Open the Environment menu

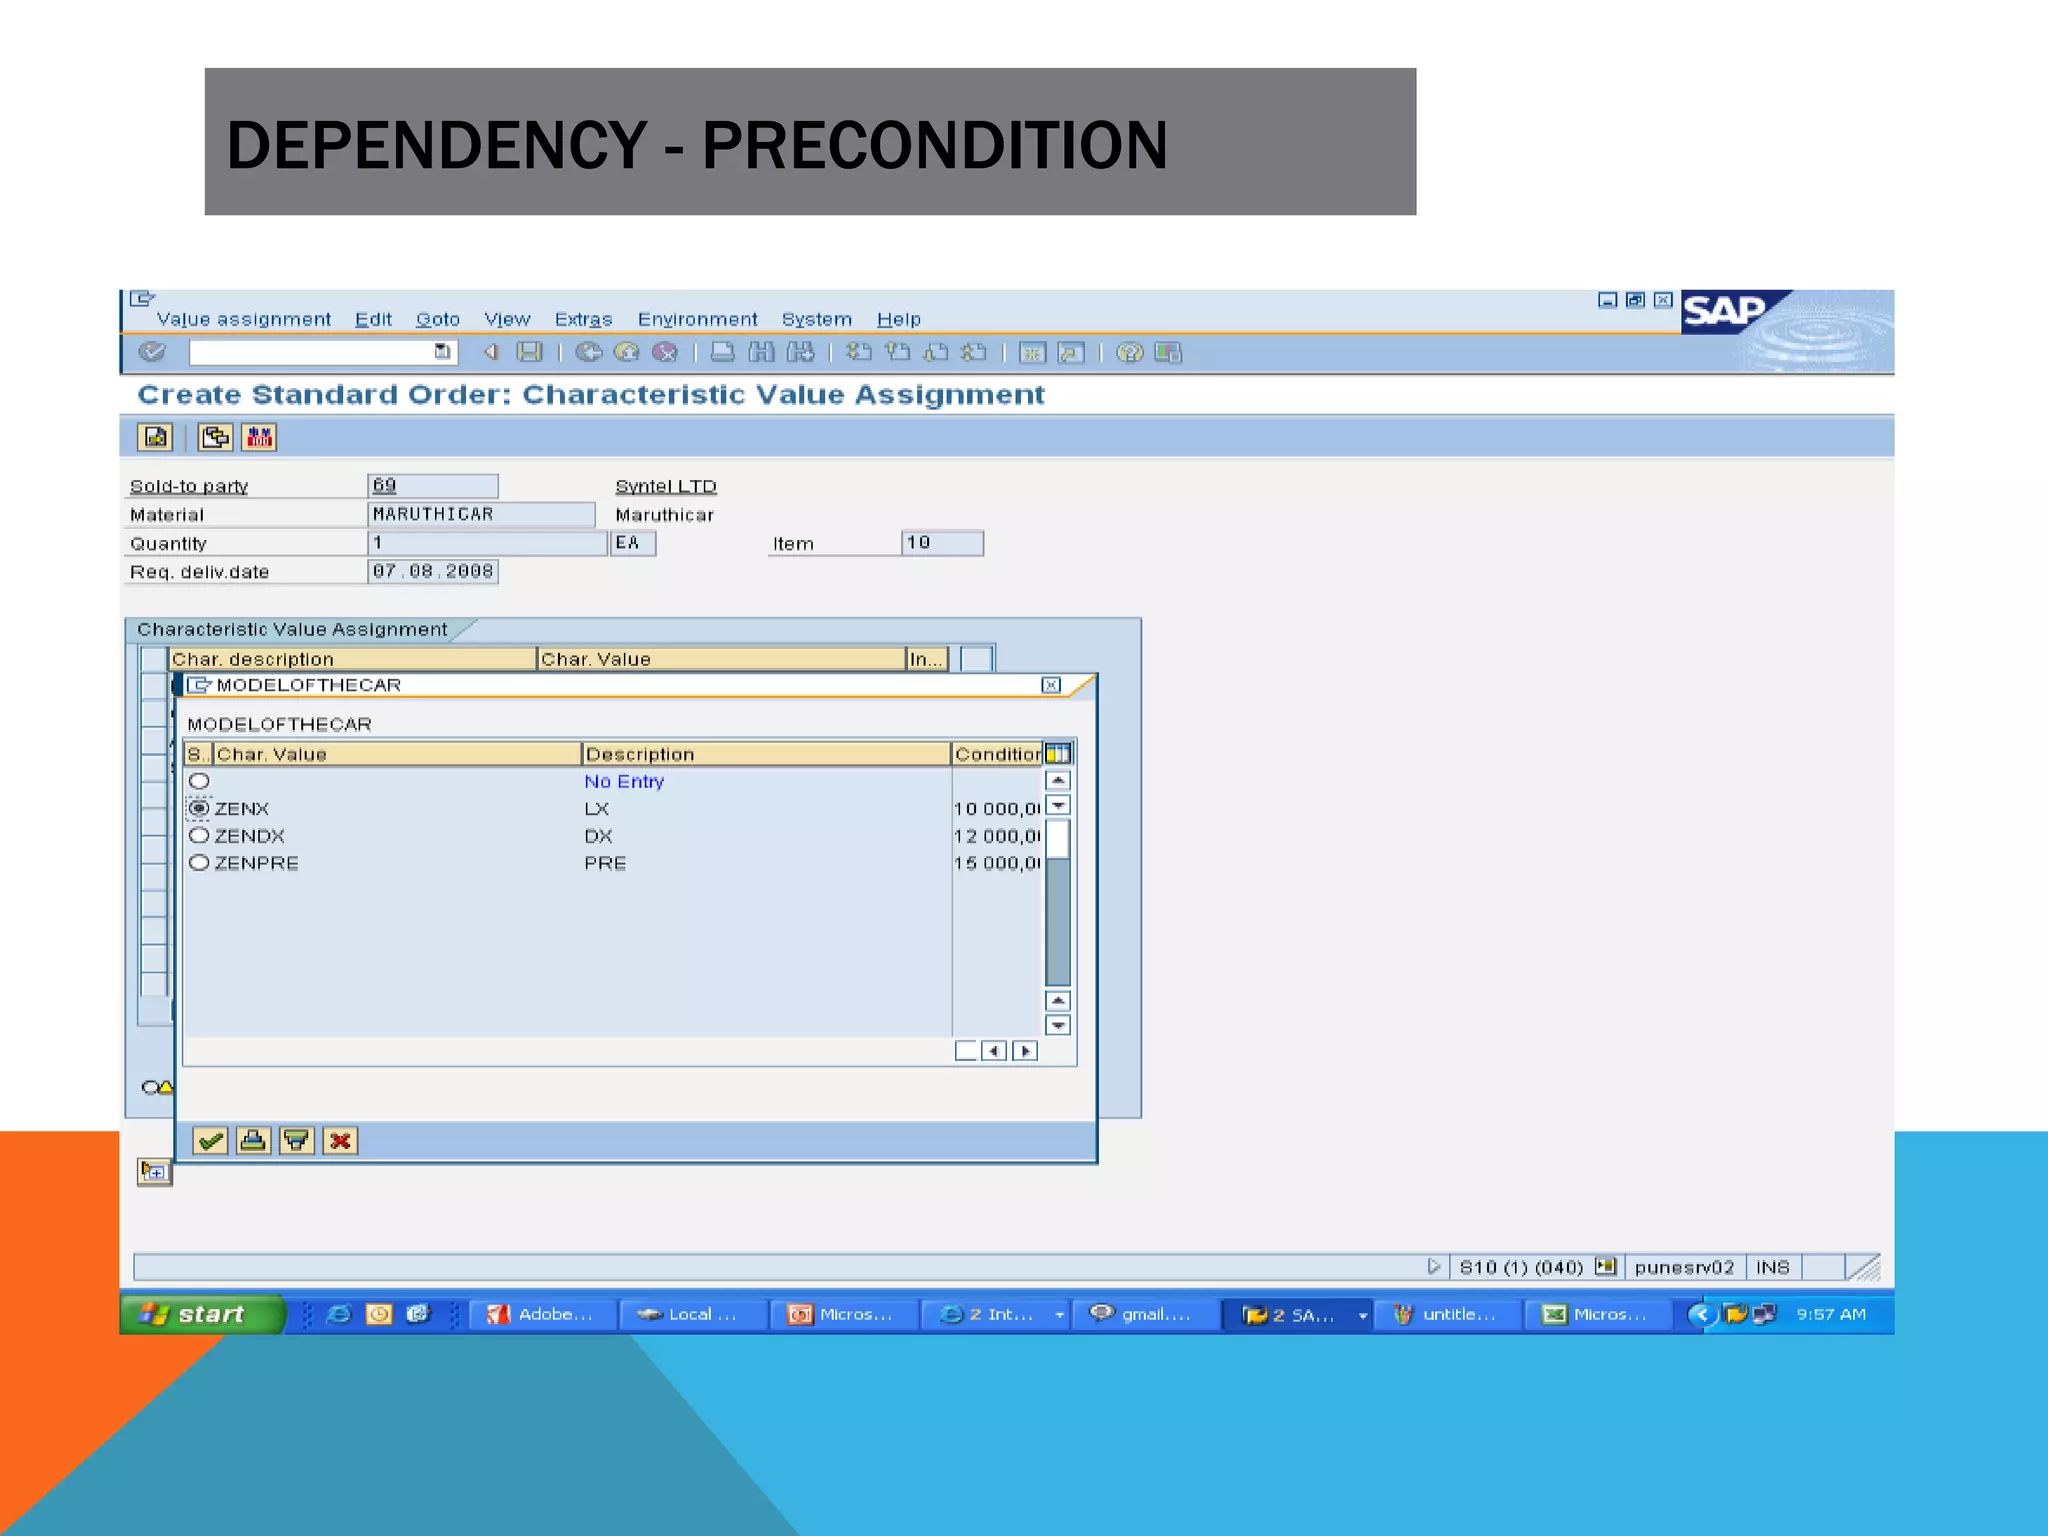[x=697, y=319]
